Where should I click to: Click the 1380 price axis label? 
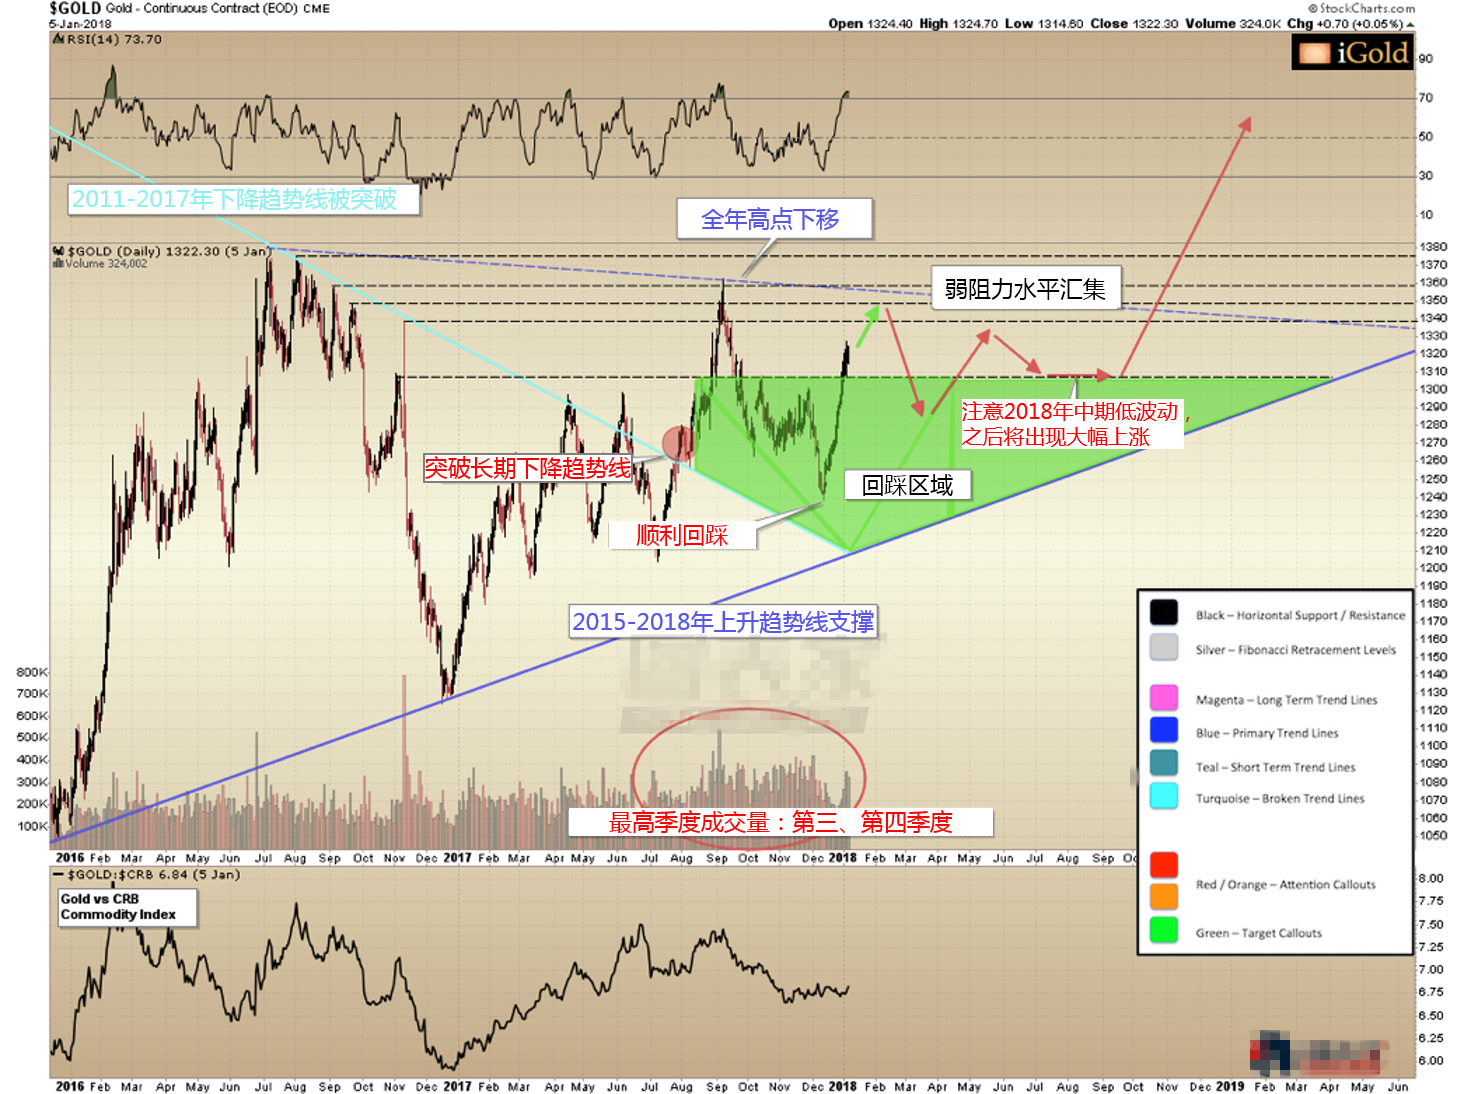click(1433, 247)
